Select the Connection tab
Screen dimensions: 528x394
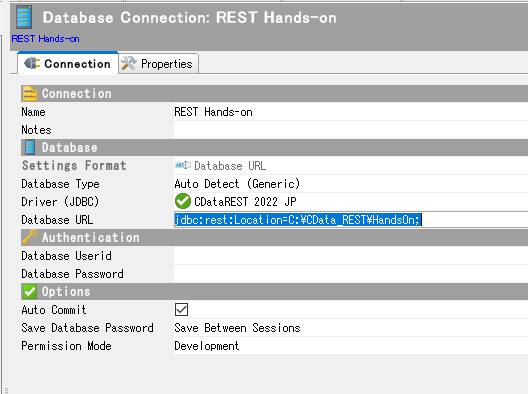click(68, 63)
